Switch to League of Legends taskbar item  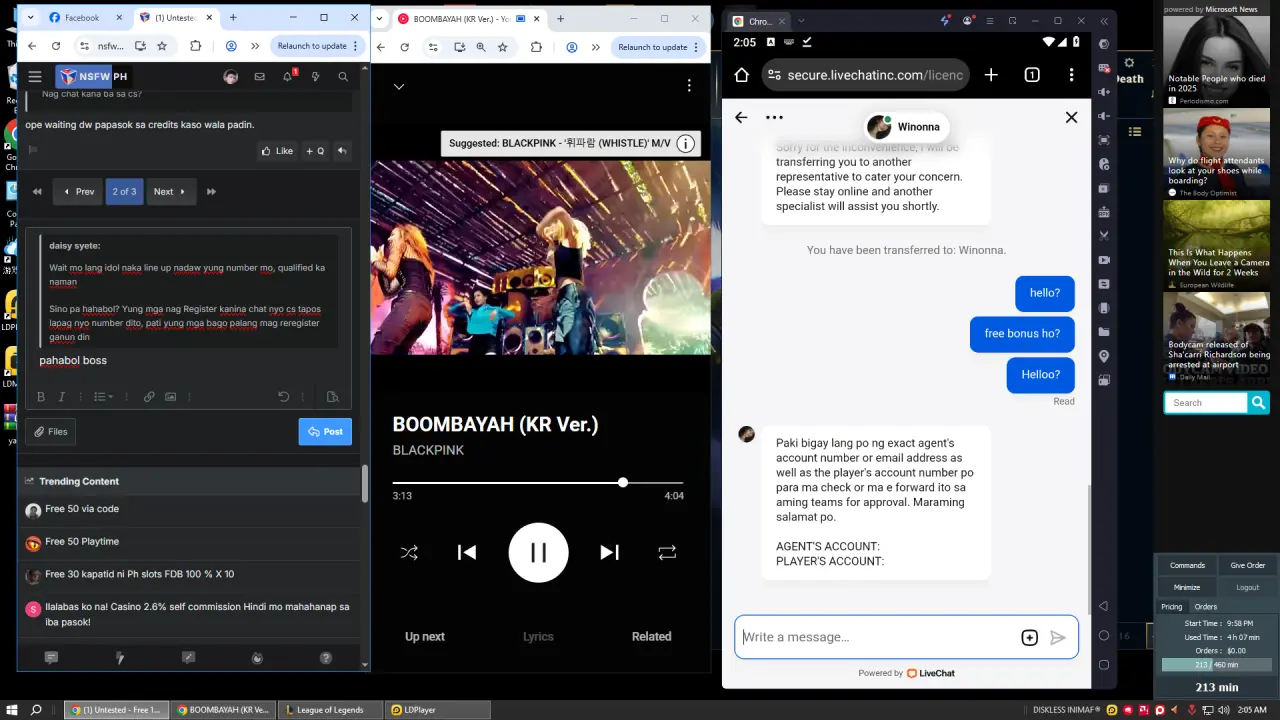coord(330,710)
